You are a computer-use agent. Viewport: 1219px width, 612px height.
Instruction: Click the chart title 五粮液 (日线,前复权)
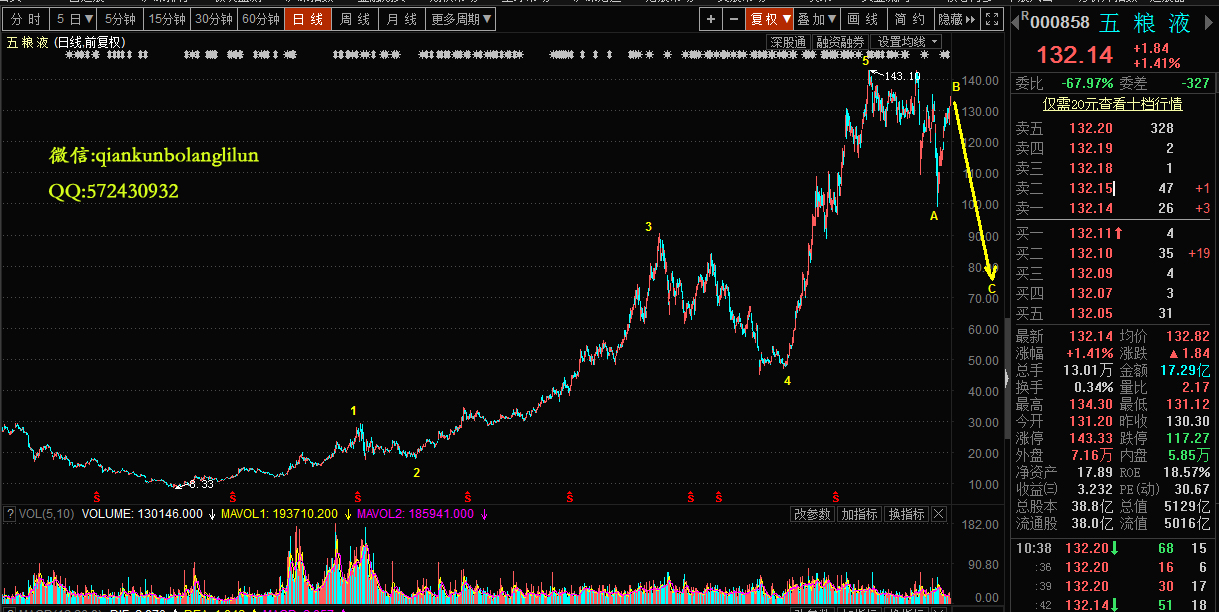(x=65, y=42)
